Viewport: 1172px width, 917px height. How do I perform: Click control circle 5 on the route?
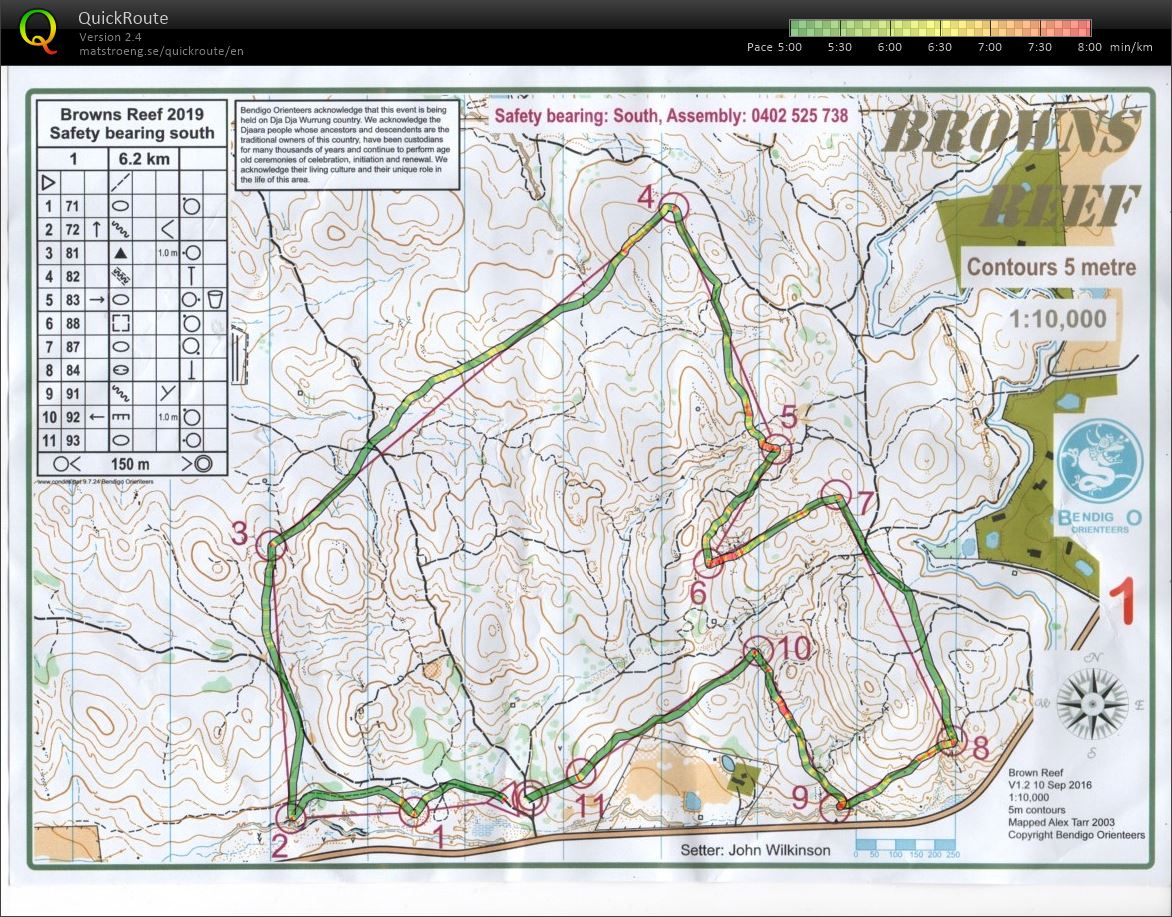point(776,451)
